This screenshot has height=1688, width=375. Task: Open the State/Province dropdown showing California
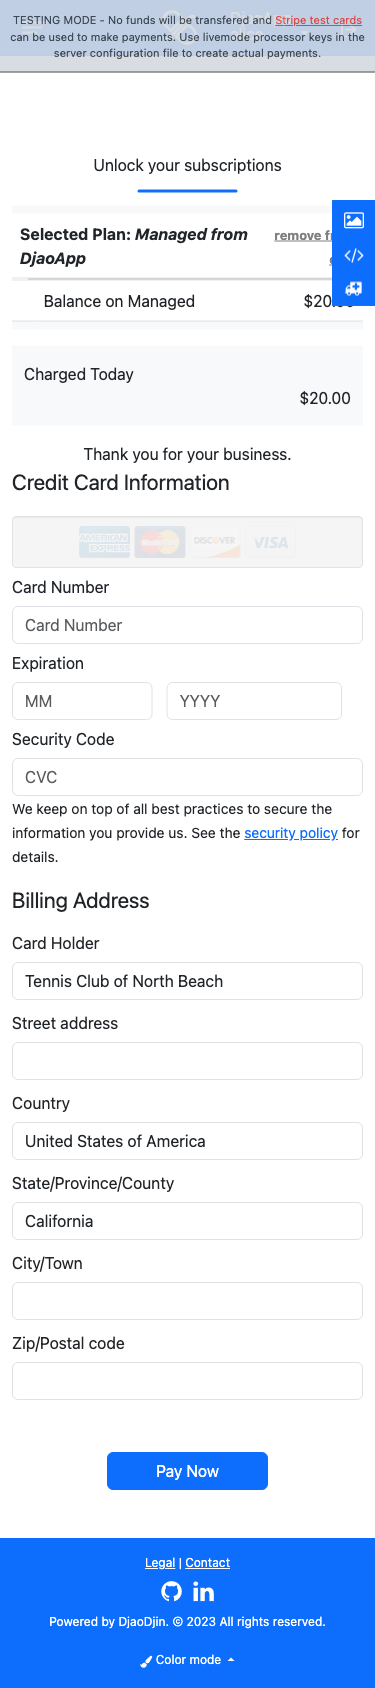coord(187,1221)
